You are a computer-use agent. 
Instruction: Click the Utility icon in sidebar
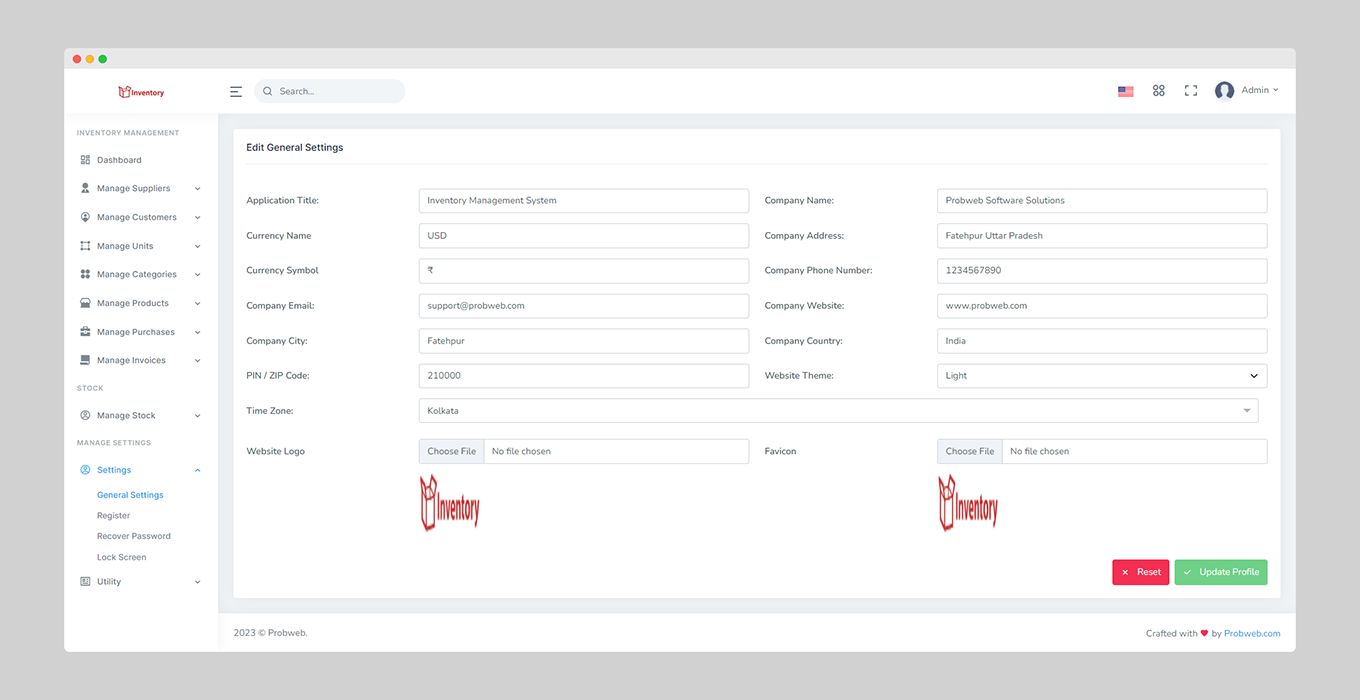(85, 581)
